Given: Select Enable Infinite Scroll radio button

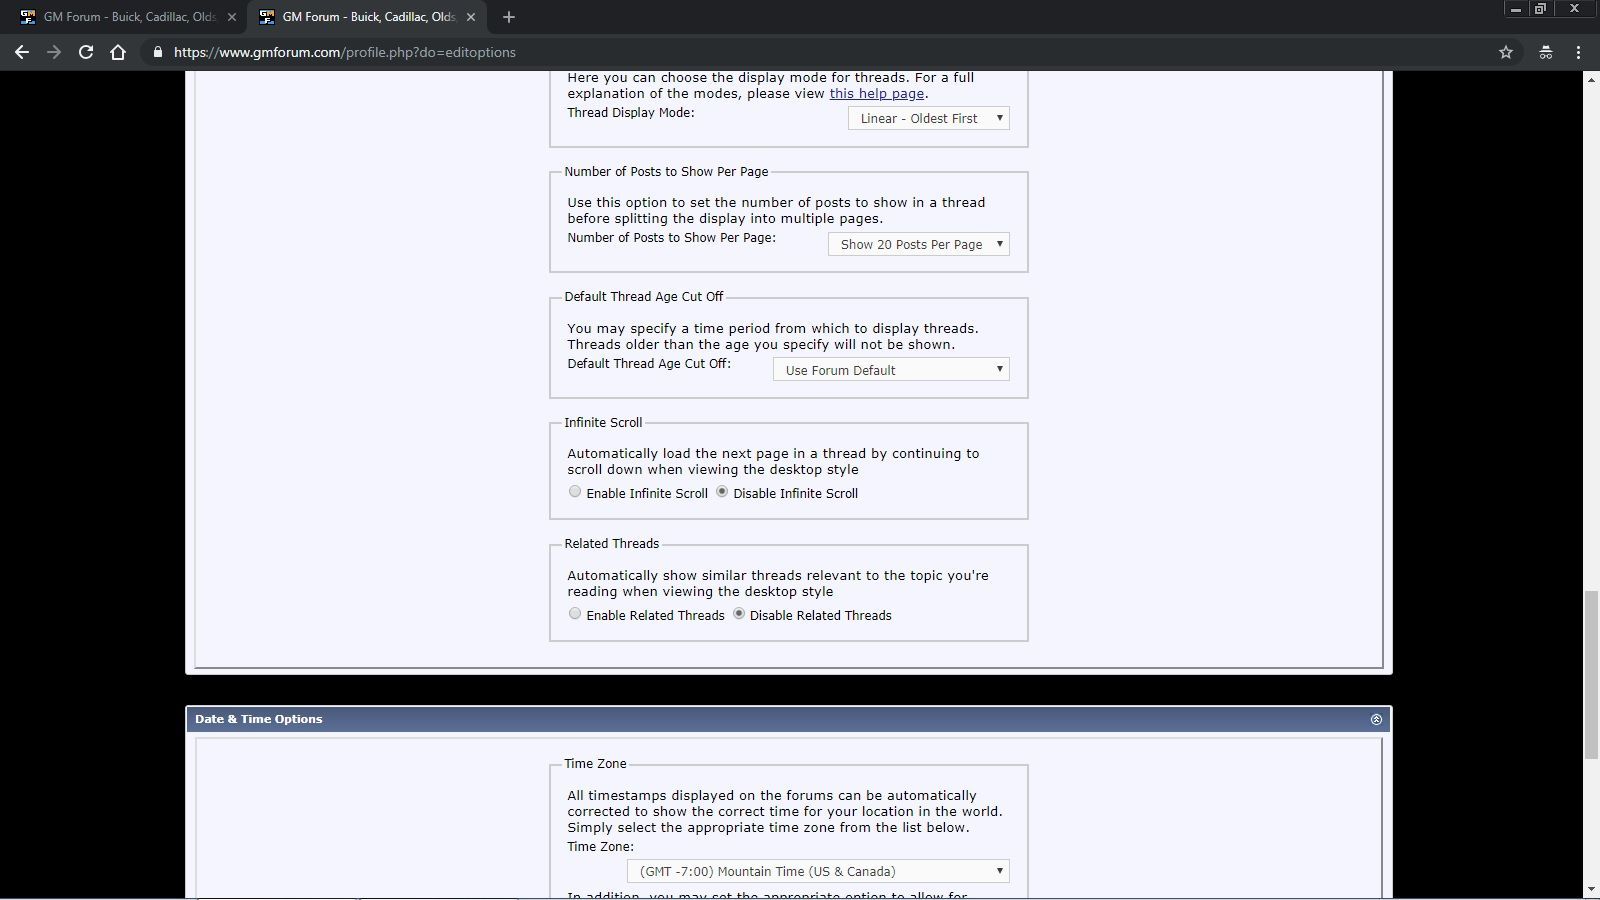Looking at the screenshot, I should tap(575, 492).
